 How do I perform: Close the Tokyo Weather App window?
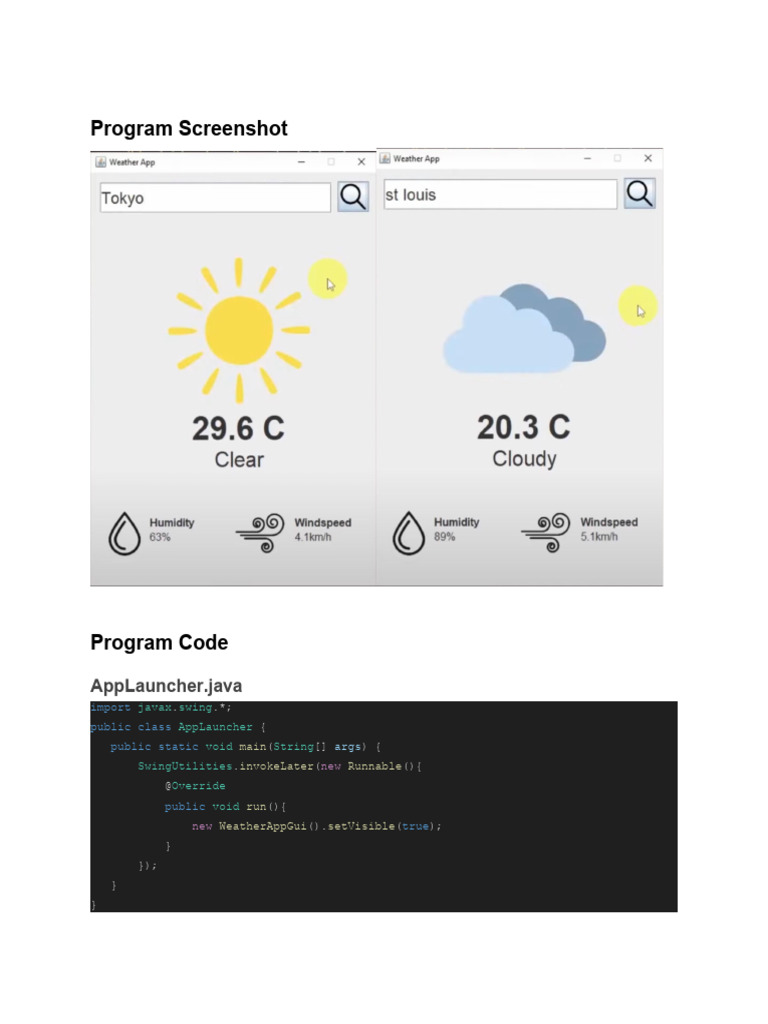[361, 162]
